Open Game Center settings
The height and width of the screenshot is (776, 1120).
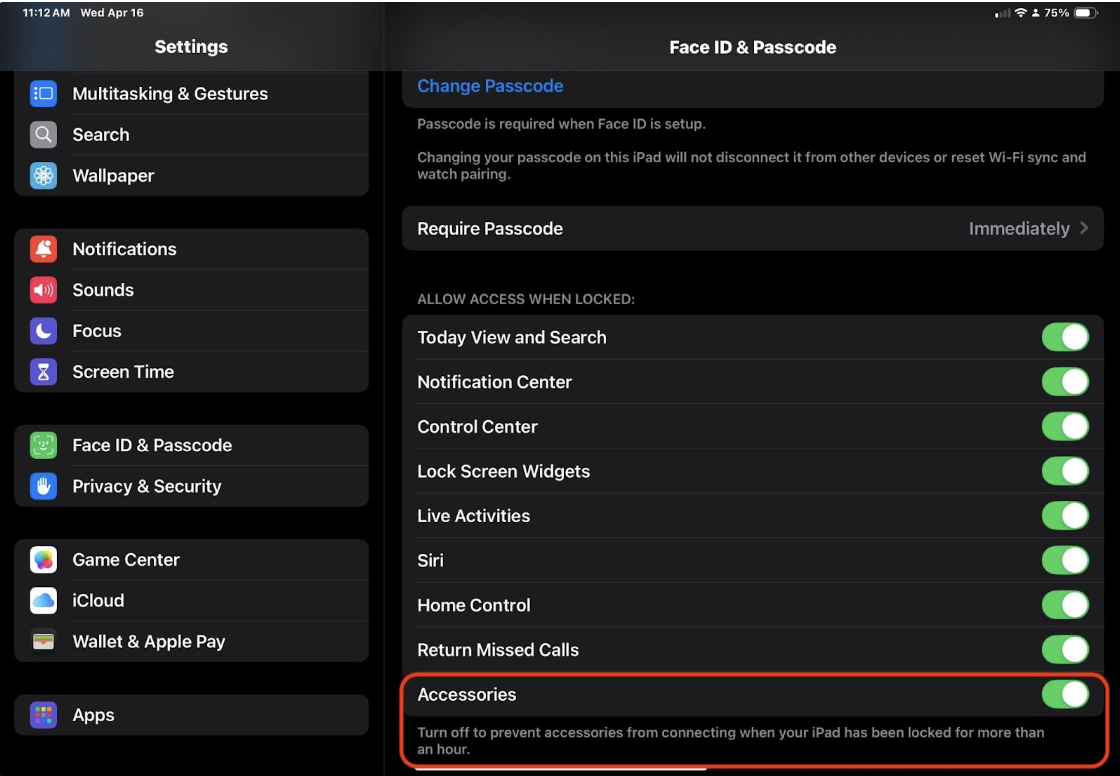(191, 559)
